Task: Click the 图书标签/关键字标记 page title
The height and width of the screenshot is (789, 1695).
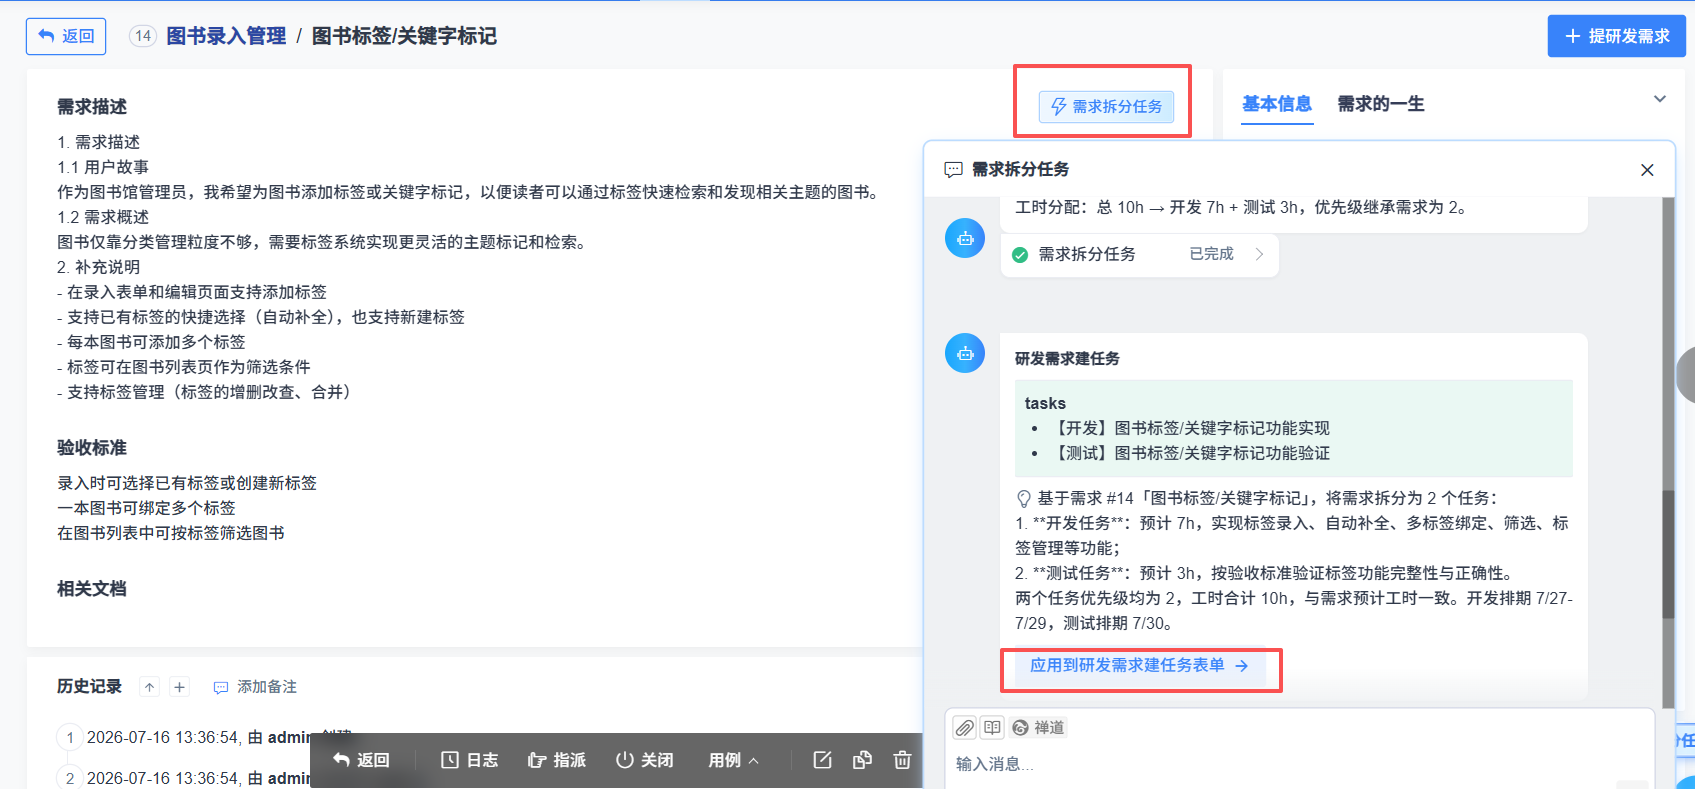Action: point(404,36)
